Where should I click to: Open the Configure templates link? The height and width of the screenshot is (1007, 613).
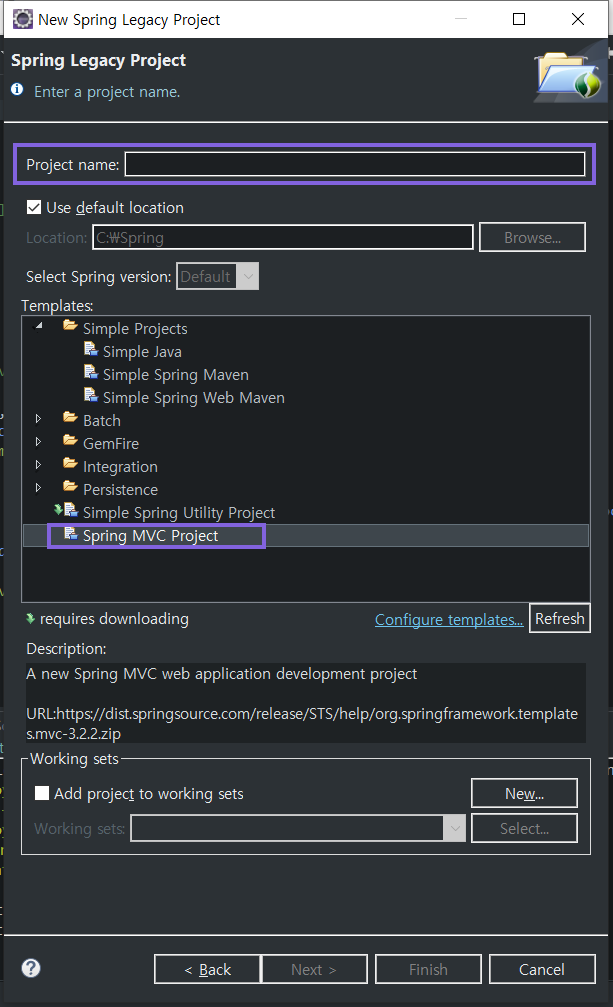click(x=449, y=620)
